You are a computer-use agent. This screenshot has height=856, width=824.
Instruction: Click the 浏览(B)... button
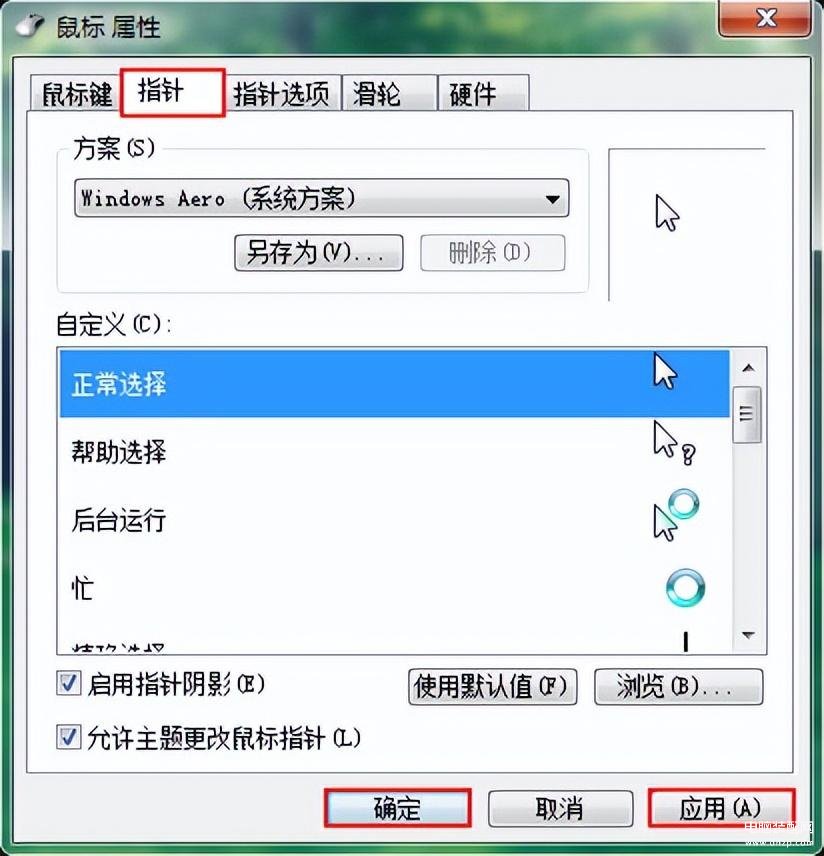[x=678, y=687]
